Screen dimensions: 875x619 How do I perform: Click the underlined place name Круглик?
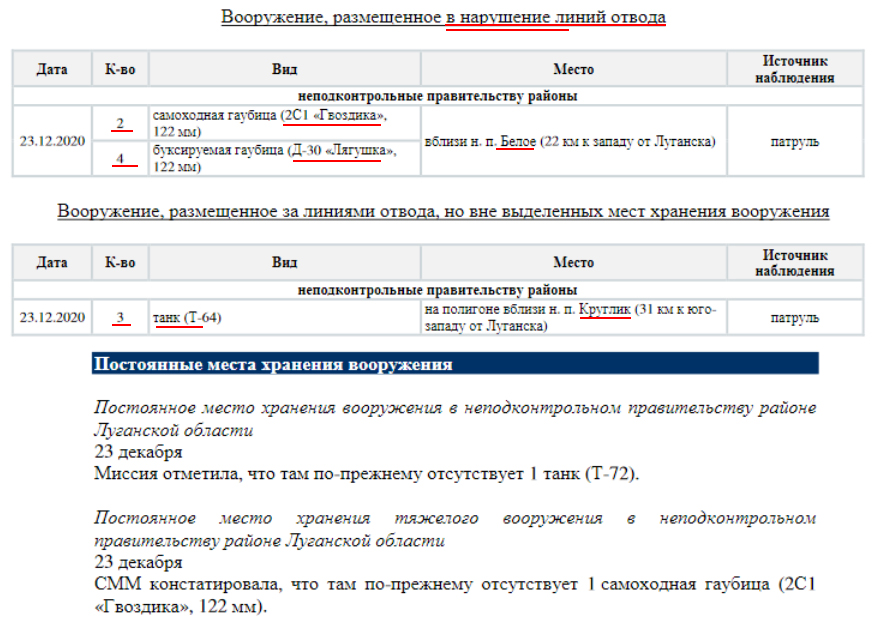[x=605, y=309]
